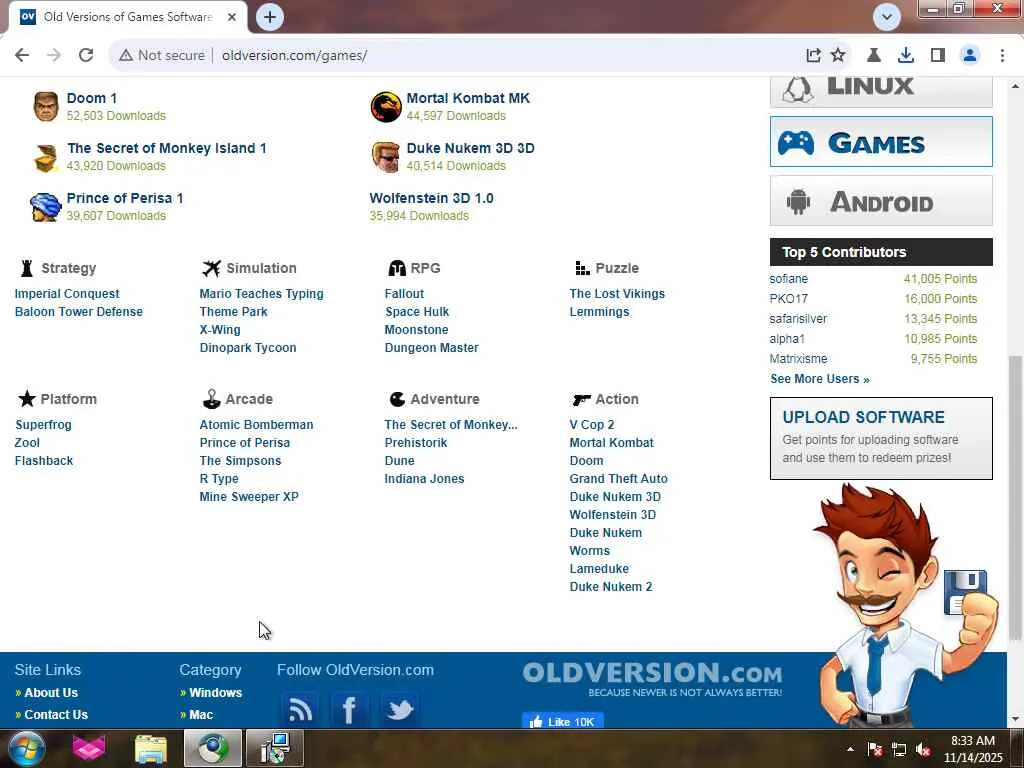Click the Doom 1 game icon
The height and width of the screenshot is (768, 1024).
click(x=46, y=106)
